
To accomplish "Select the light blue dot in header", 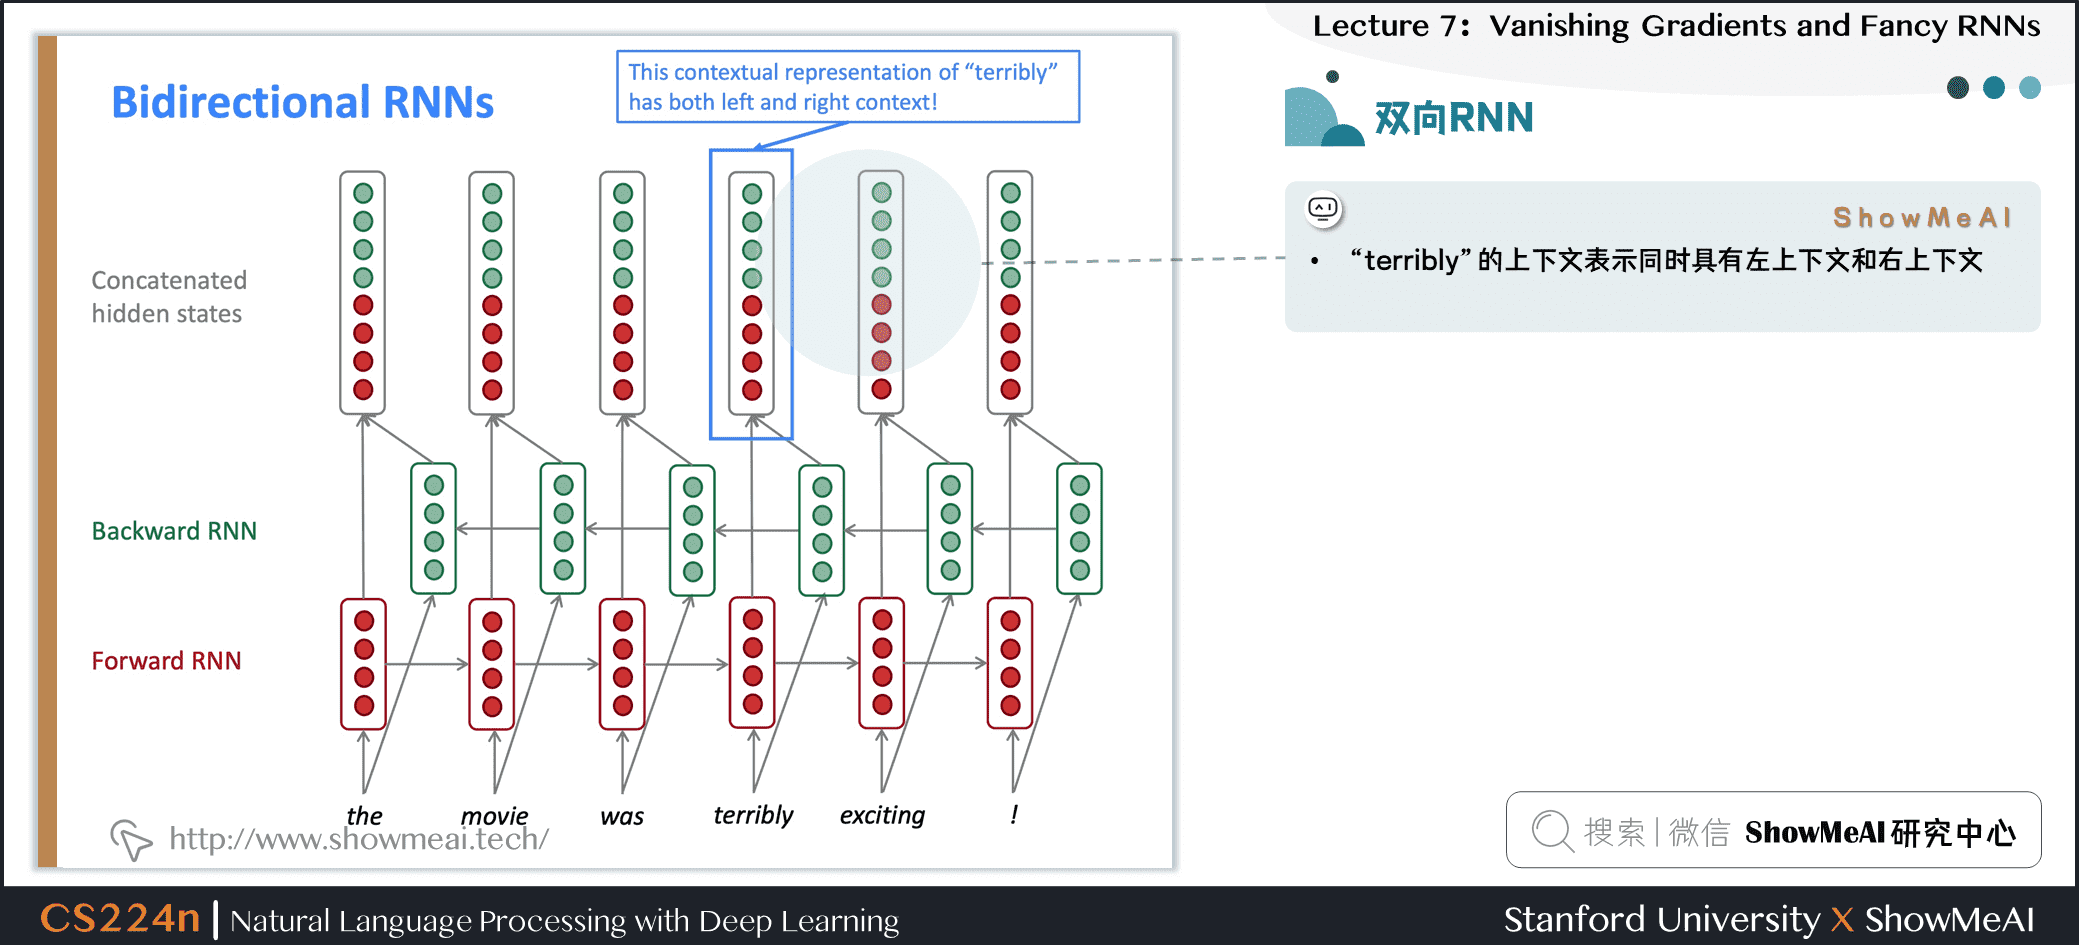I will pos(2030,88).
